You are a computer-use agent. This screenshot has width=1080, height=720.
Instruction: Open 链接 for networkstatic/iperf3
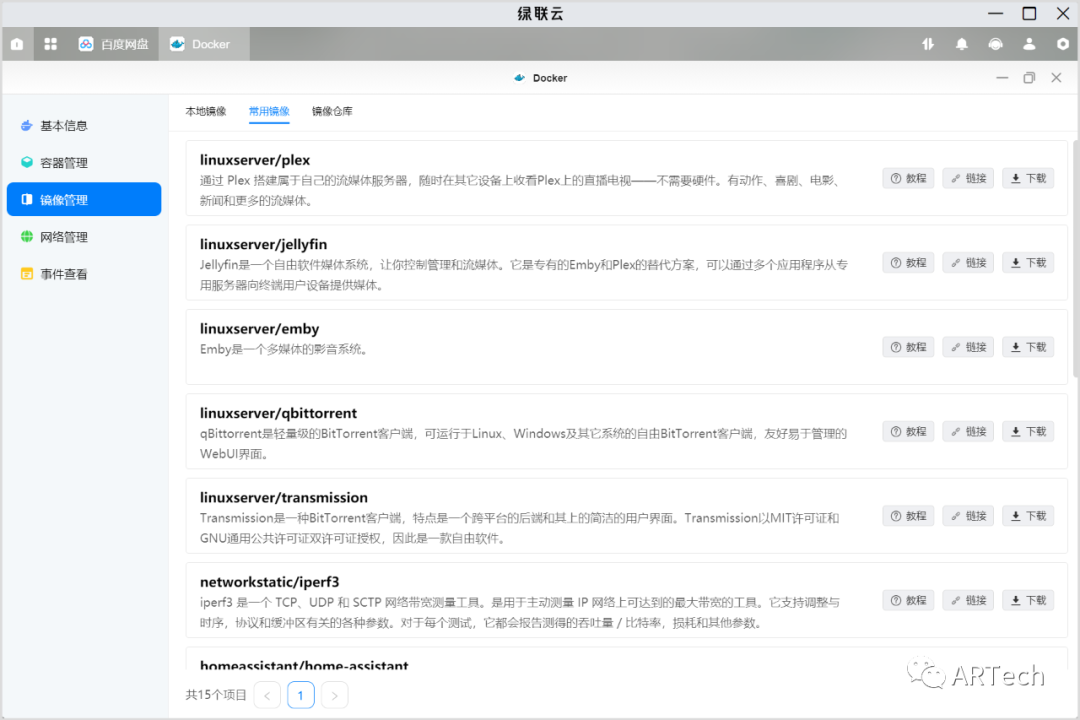[x=968, y=600]
